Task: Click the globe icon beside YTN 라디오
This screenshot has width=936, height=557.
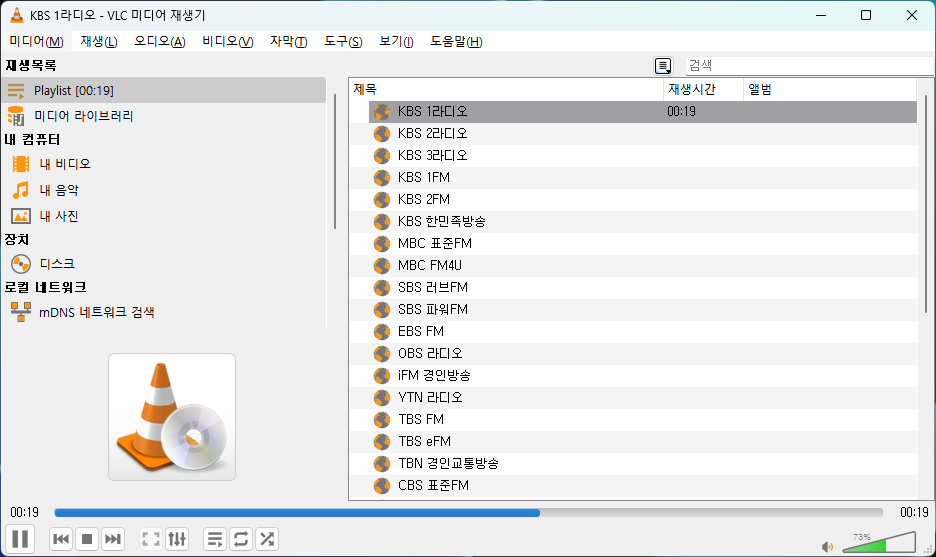Action: 382,398
